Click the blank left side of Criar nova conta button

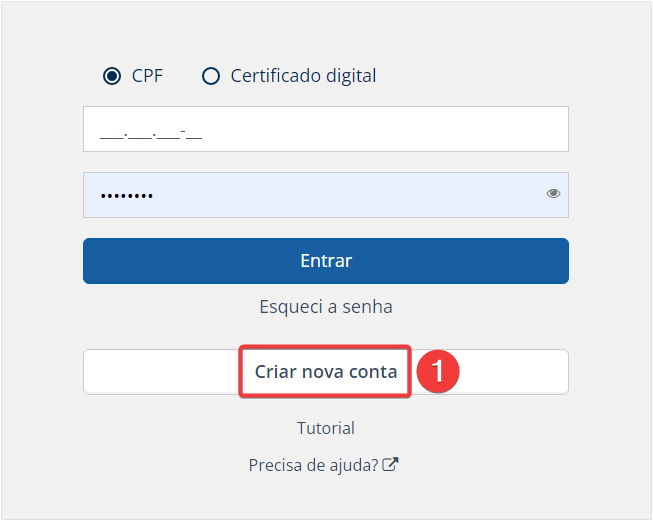tap(161, 372)
